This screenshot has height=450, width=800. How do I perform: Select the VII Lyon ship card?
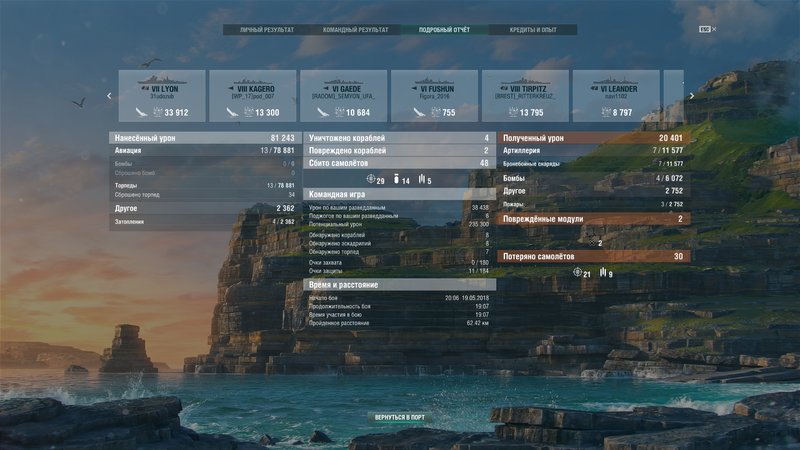[x=162, y=96]
